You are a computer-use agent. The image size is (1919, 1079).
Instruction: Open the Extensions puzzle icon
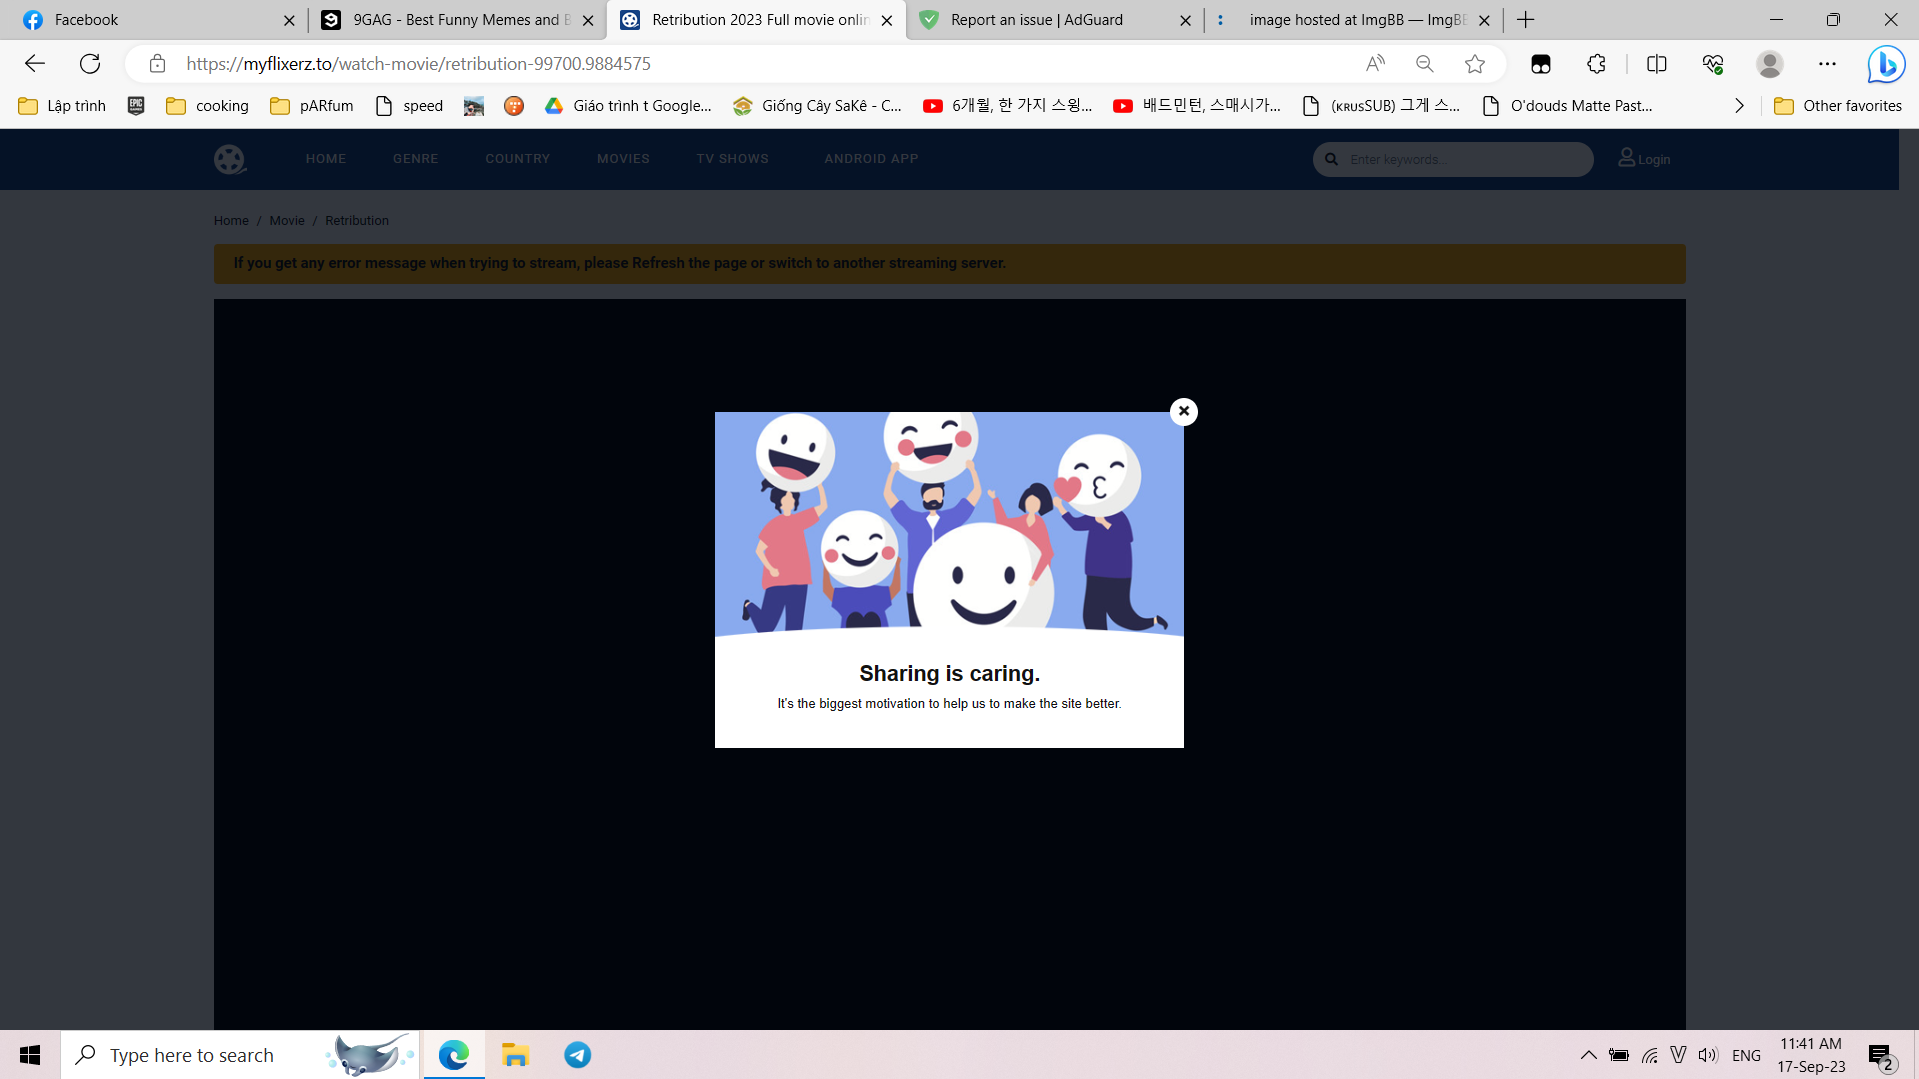1596,63
